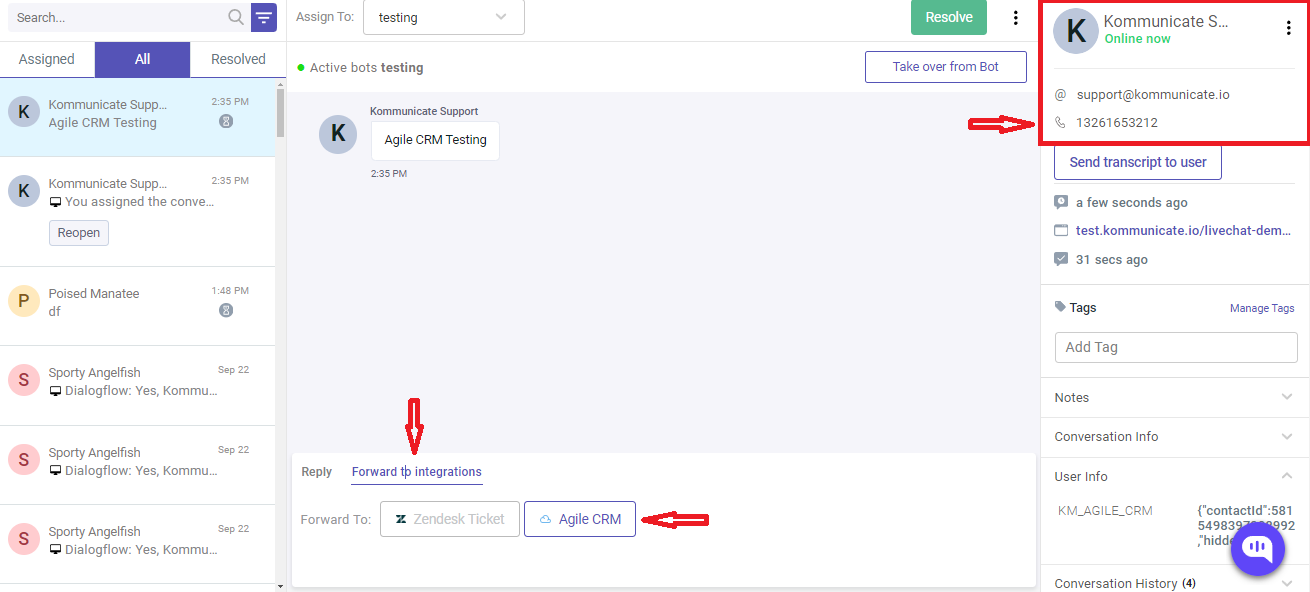Viewport: 1310px width, 592px height.
Task: Click the Zendesk logo icon
Action: tap(401, 520)
